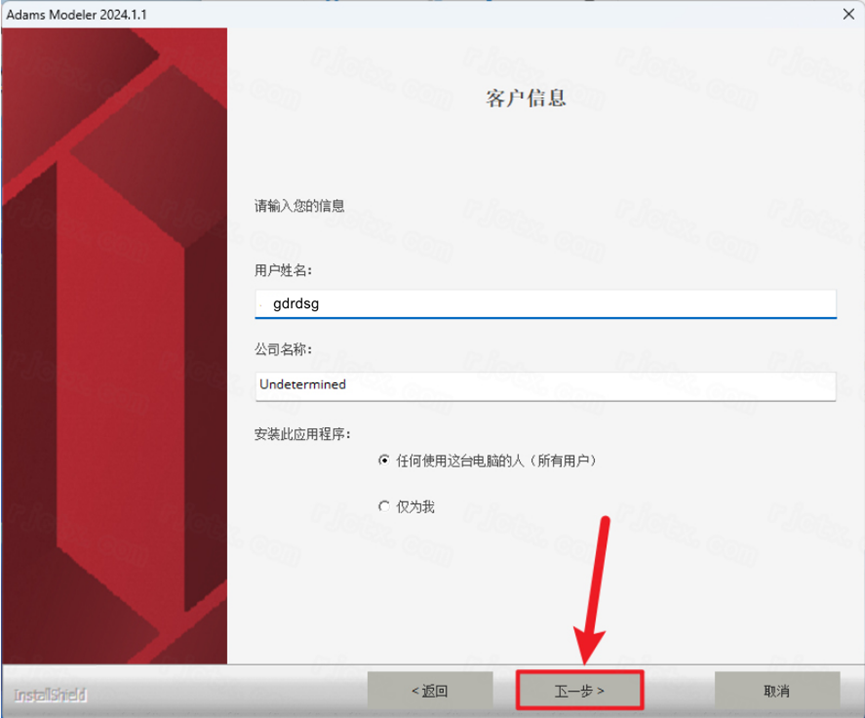The image size is (865, 718).
Task: Click the 请输入您的信息 instruction text
Action: (x=299, y=206)
